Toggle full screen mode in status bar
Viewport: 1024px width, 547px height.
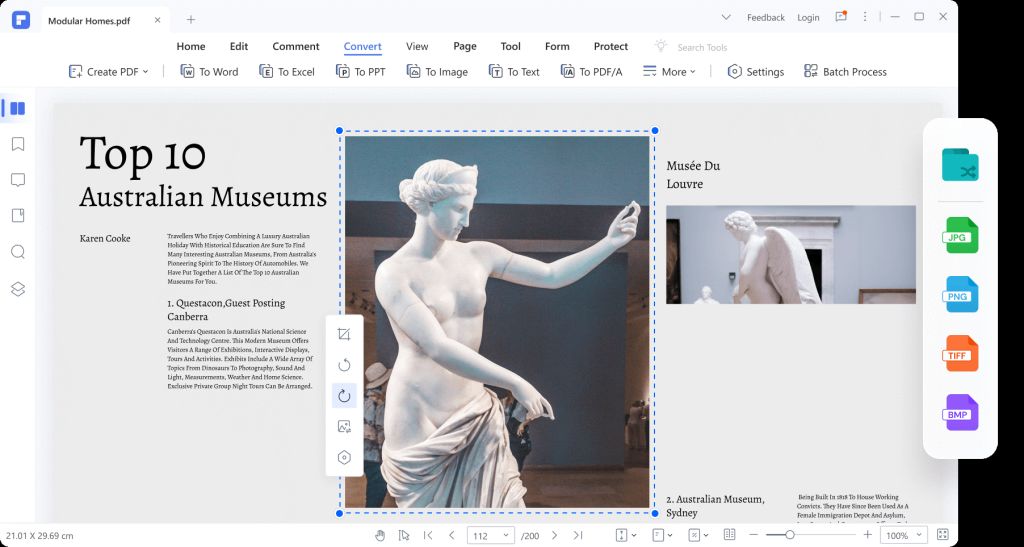[x=942, y=536]
